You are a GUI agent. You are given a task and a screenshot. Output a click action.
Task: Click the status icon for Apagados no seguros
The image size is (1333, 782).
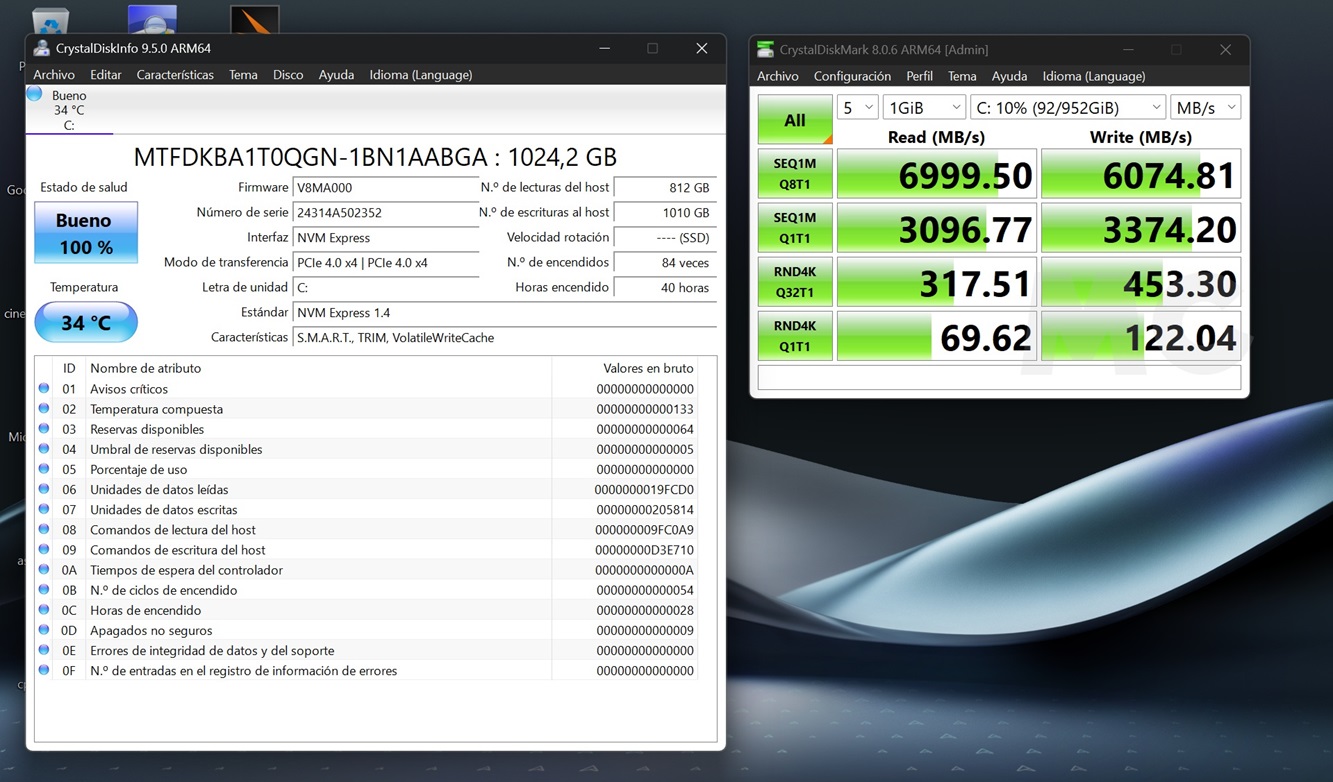click(x=44, y=630)
